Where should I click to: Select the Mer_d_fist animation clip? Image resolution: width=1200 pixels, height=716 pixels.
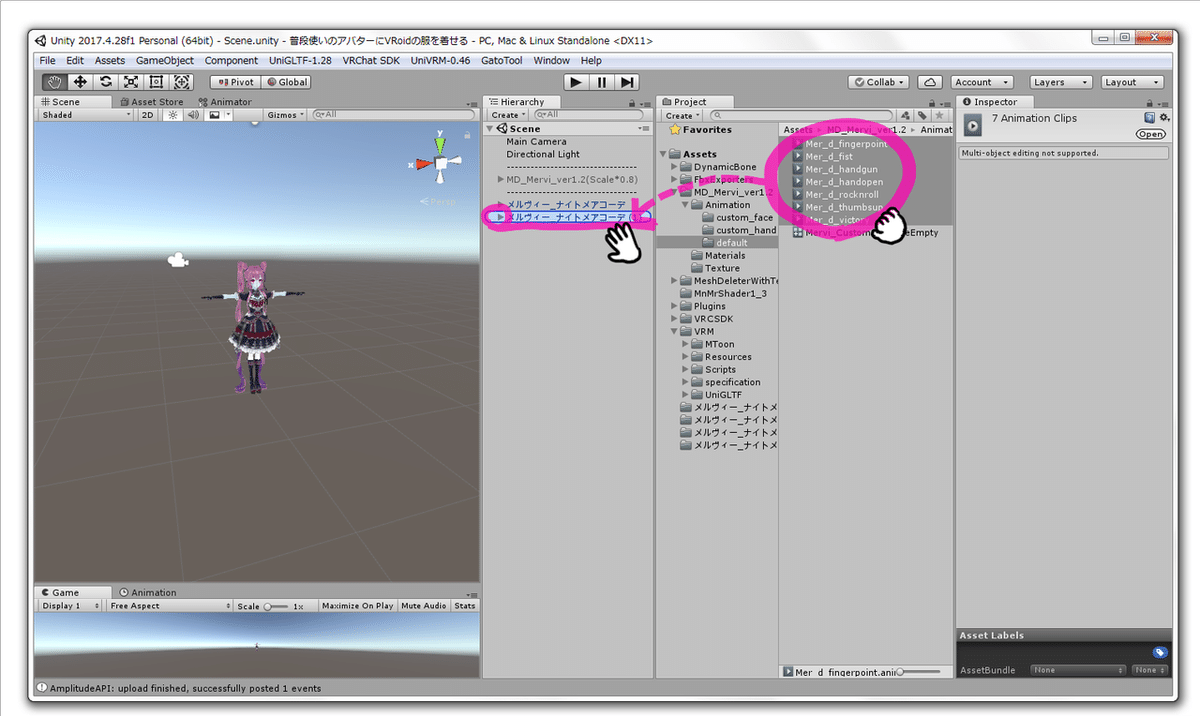coord(829,156)
